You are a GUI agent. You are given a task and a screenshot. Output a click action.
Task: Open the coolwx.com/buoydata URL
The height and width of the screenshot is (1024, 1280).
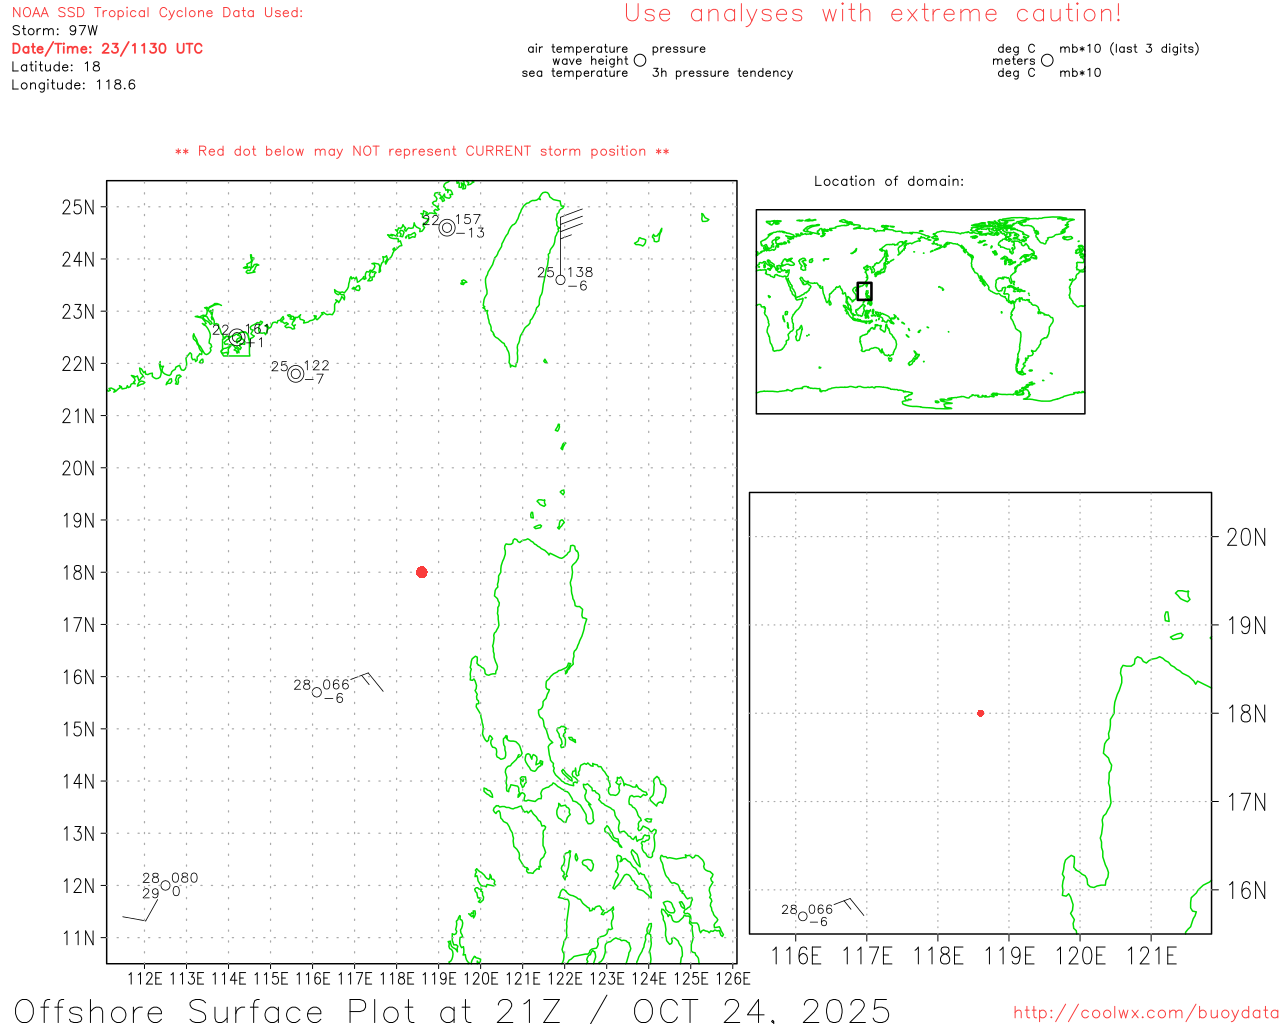pos(1145,1013)
